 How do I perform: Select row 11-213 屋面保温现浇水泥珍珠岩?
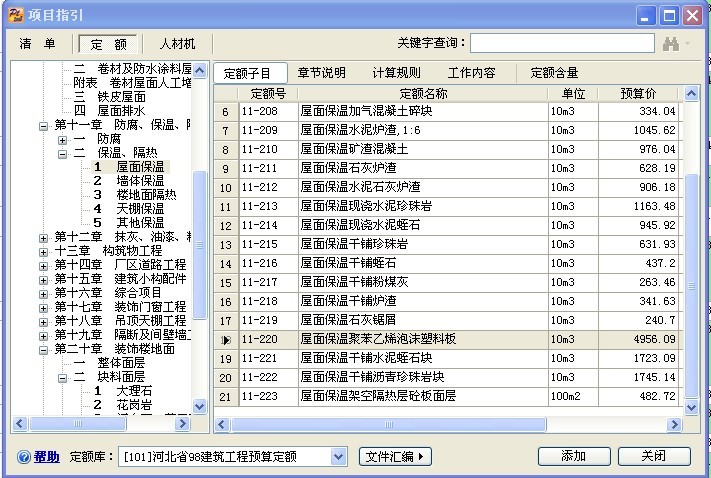coord(447,206)
